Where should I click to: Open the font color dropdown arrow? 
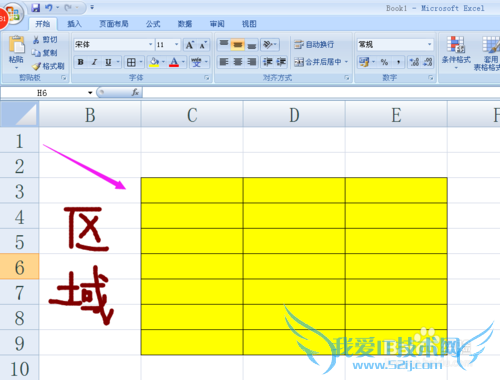[x=183, y=62]
